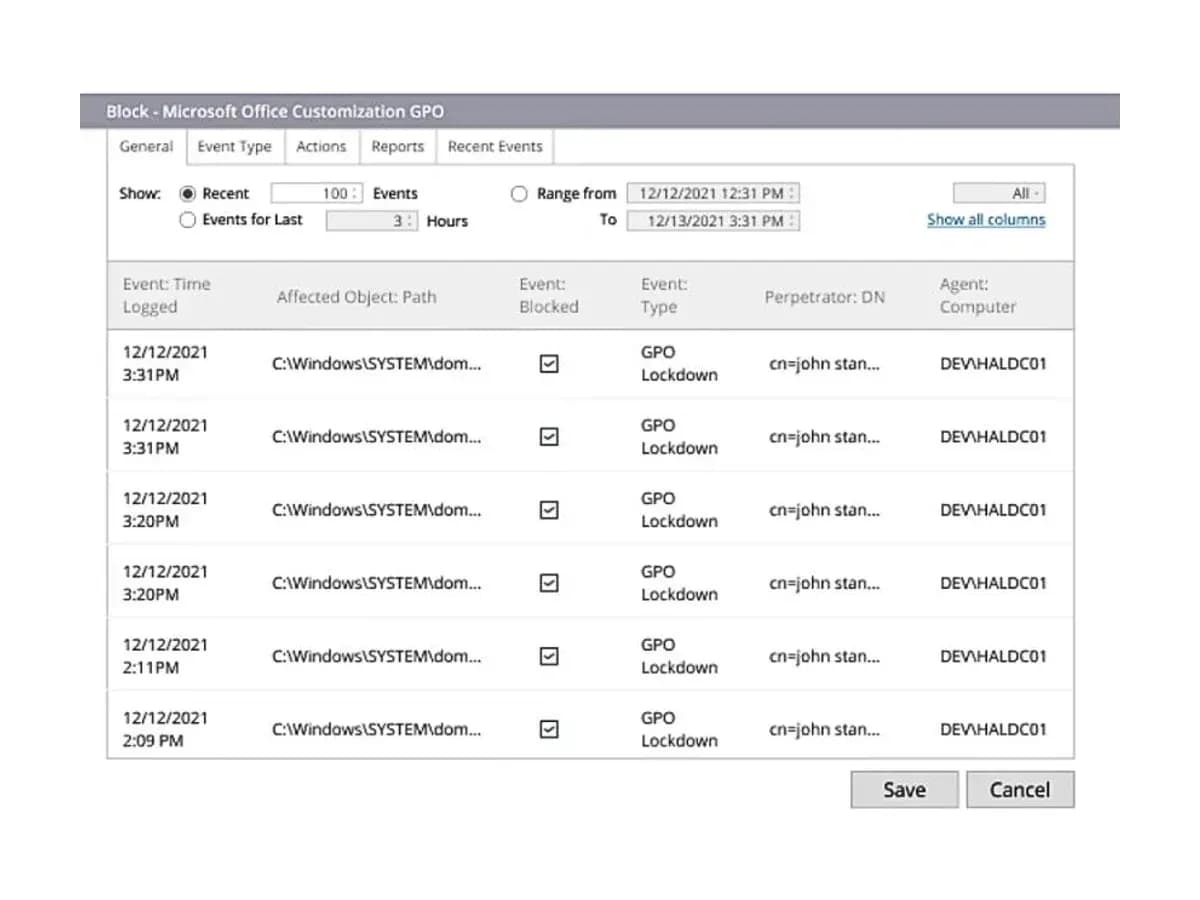Switch to the General tab
This screenshot has width=1200, height=900.
tap(146, 146)
